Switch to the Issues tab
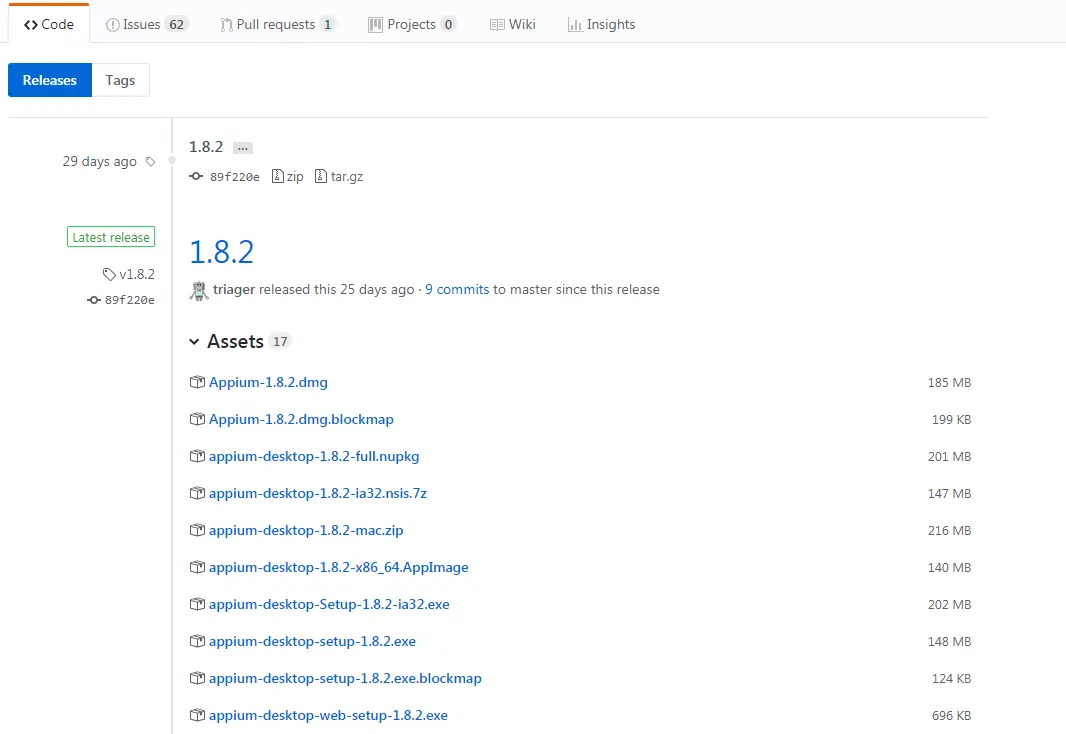1066x734 pixels. 147,24
